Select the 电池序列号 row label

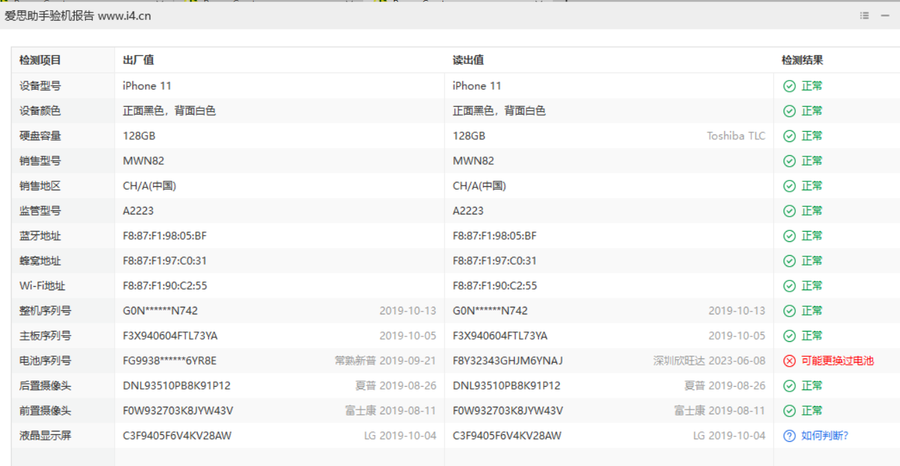45,361
